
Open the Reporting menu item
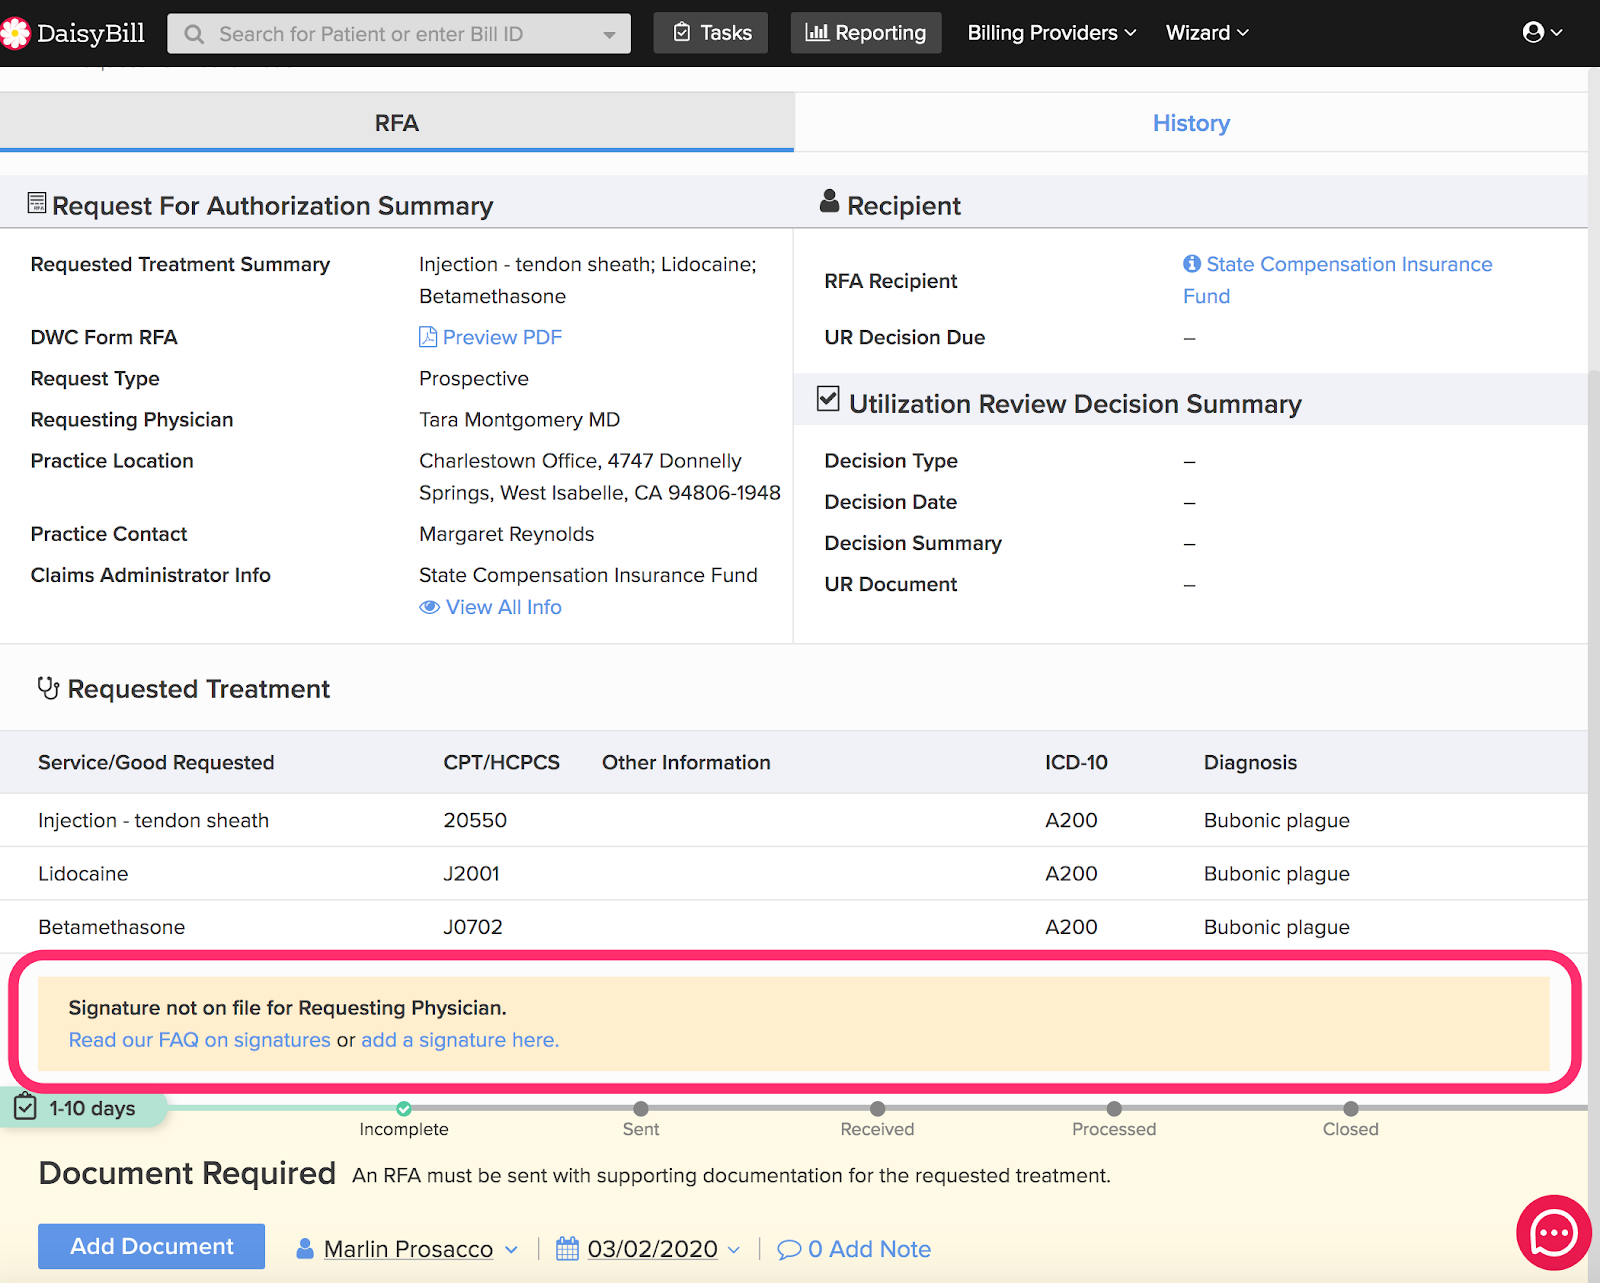(x=866, y=33)
